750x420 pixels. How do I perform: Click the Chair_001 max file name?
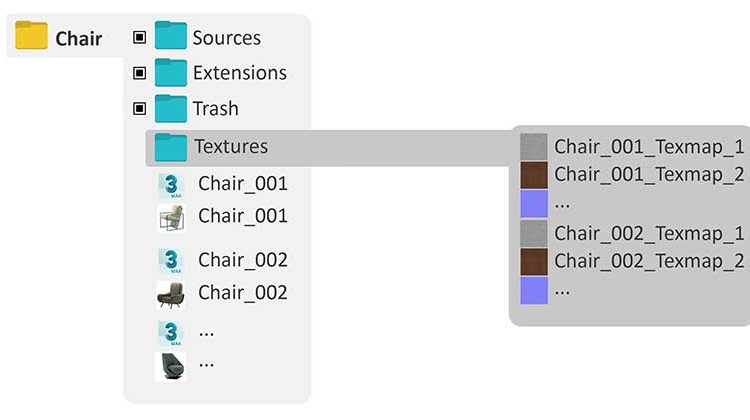[243, 184]
